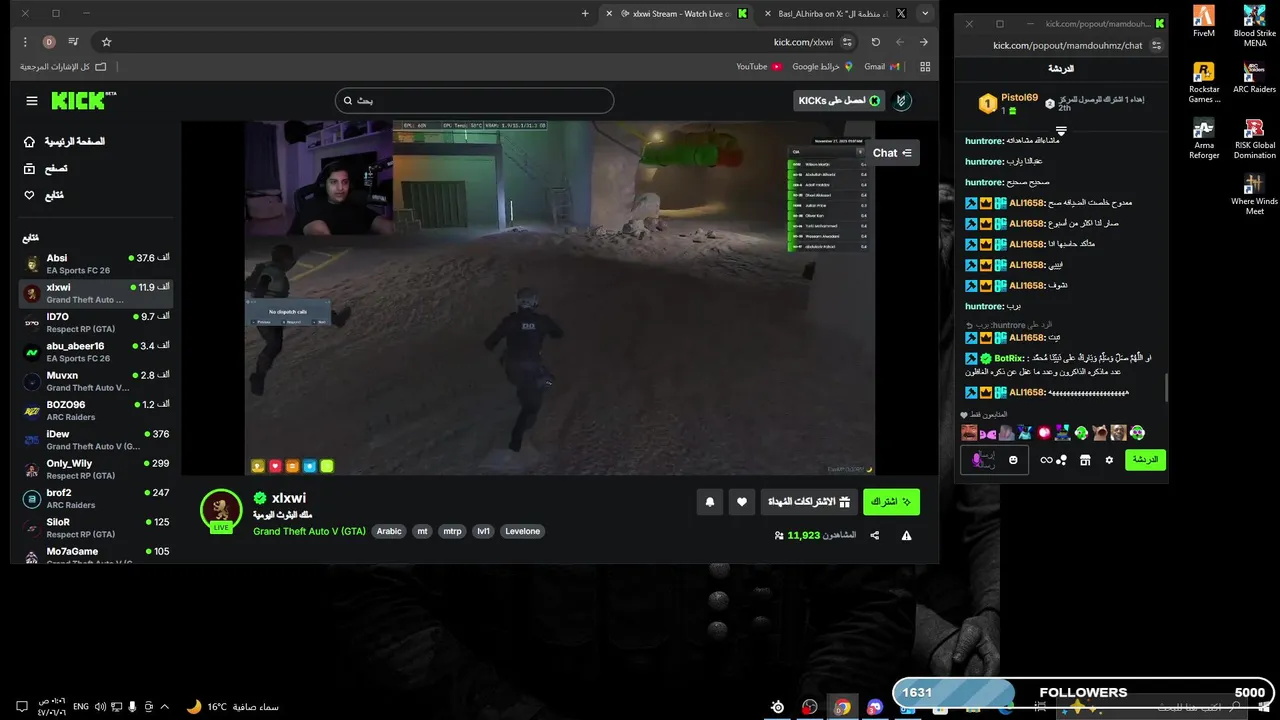Open a new browser tab with plus icon
The width and height of the screenshot is (1280, 720).
point(585,14)
